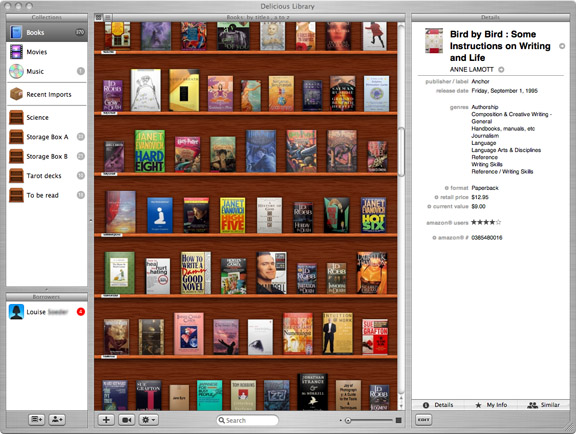This screenshot has height=434, width=576.
Task: Select the Sue Grafton red cover book
Action: (x=375, y=337)
